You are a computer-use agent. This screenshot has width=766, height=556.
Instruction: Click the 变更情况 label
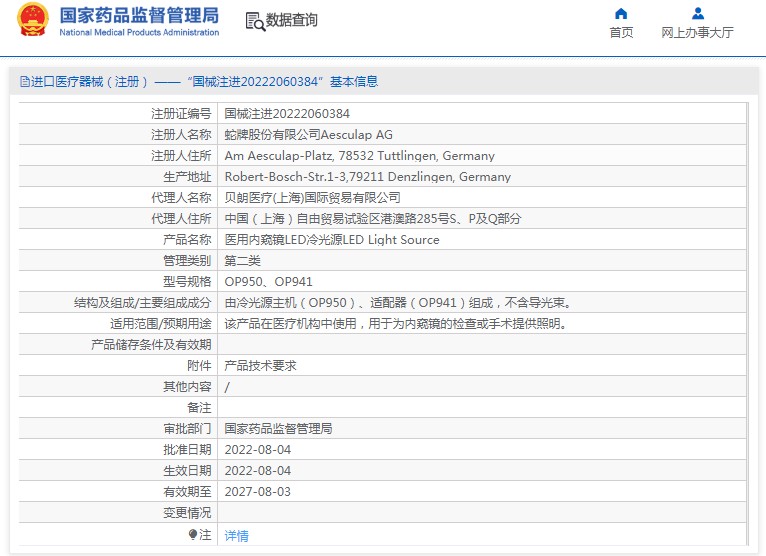click(x=187, y=513)
